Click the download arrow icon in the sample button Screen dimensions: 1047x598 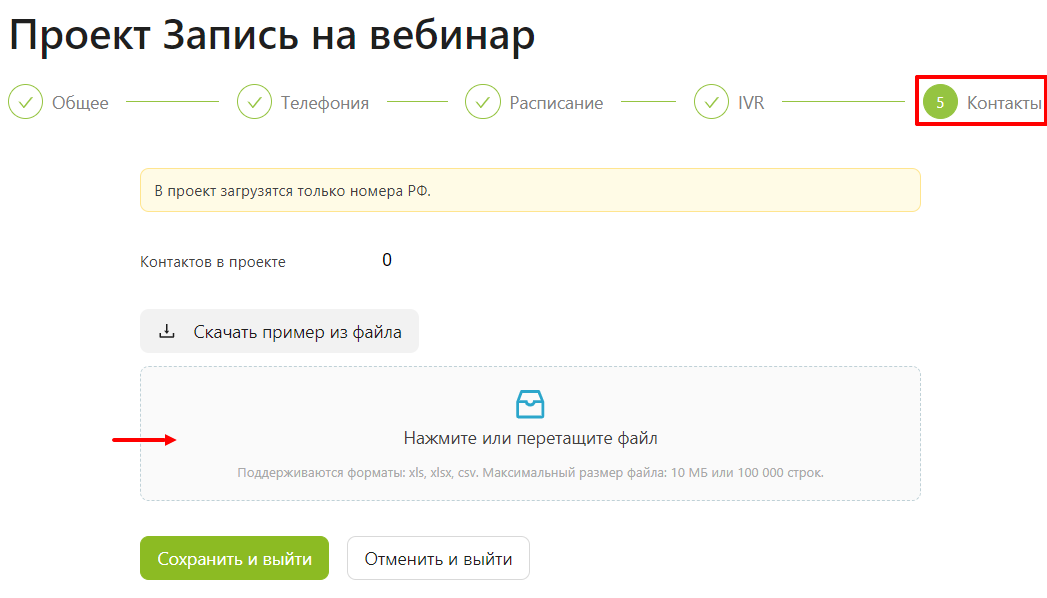click(167, 332)
